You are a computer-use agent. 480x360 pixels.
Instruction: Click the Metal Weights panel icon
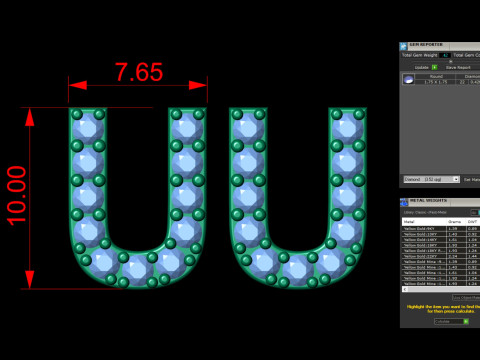(x=404, y=202)
